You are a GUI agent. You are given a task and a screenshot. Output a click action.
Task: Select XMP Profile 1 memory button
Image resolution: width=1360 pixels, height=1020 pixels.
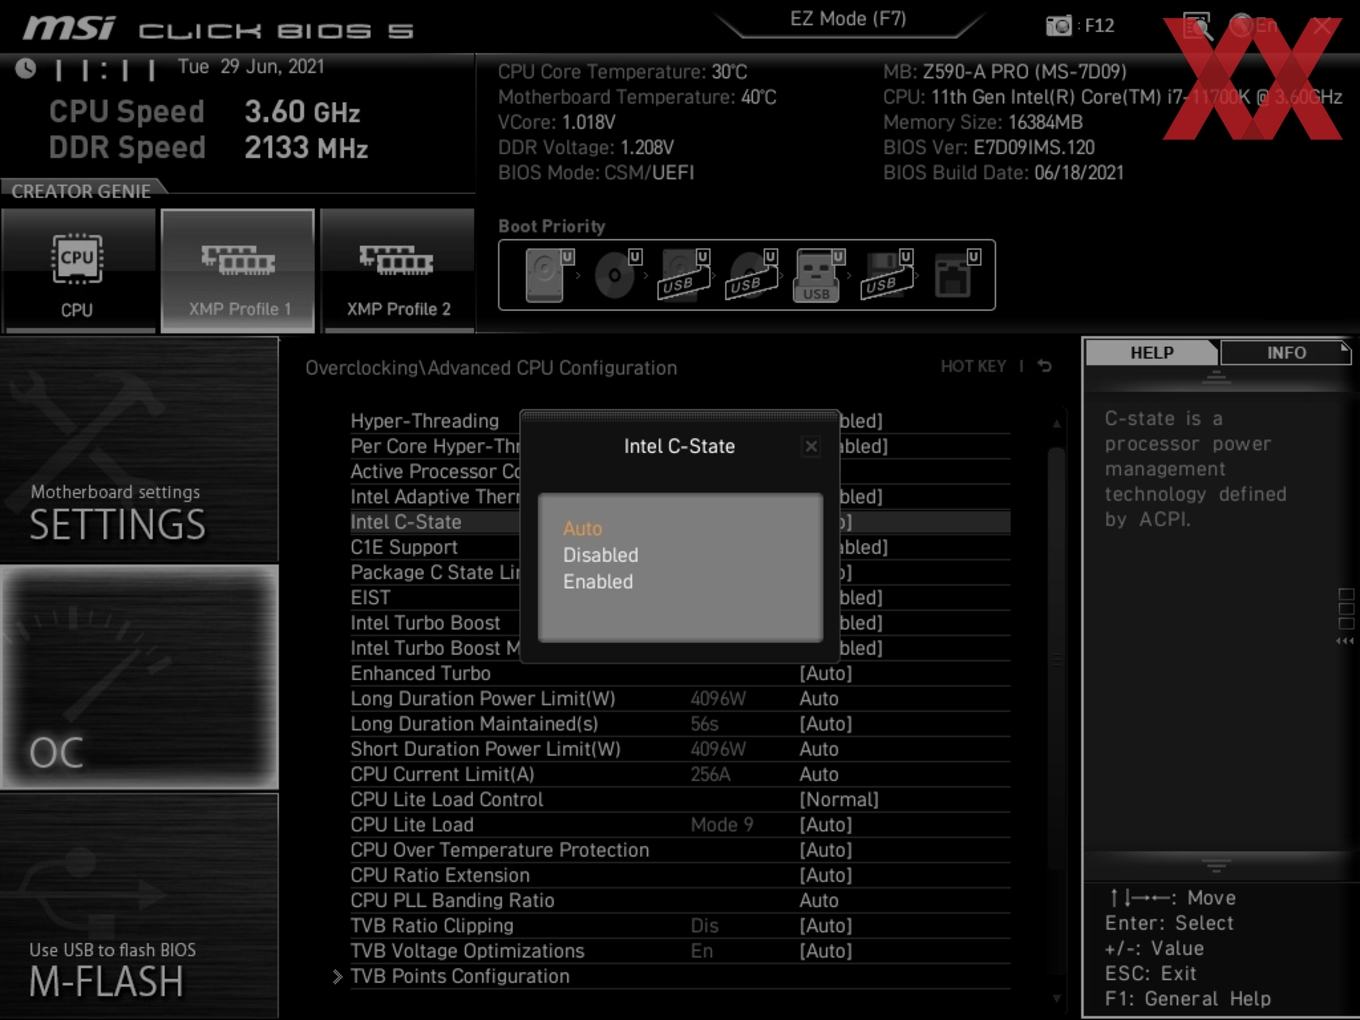pos(237,270)
